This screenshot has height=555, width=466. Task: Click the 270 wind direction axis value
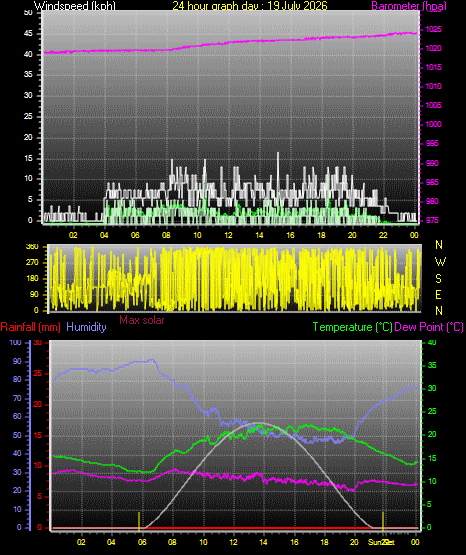click(32, 263)
